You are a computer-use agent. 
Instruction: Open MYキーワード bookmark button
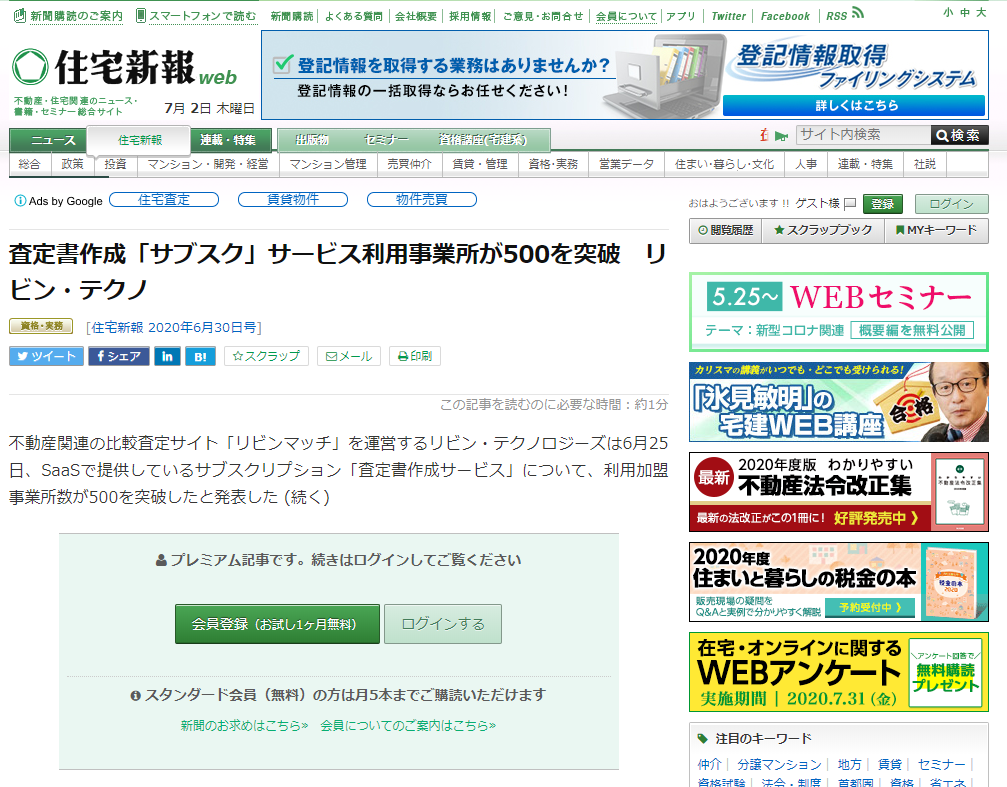[x=936, y=230]
